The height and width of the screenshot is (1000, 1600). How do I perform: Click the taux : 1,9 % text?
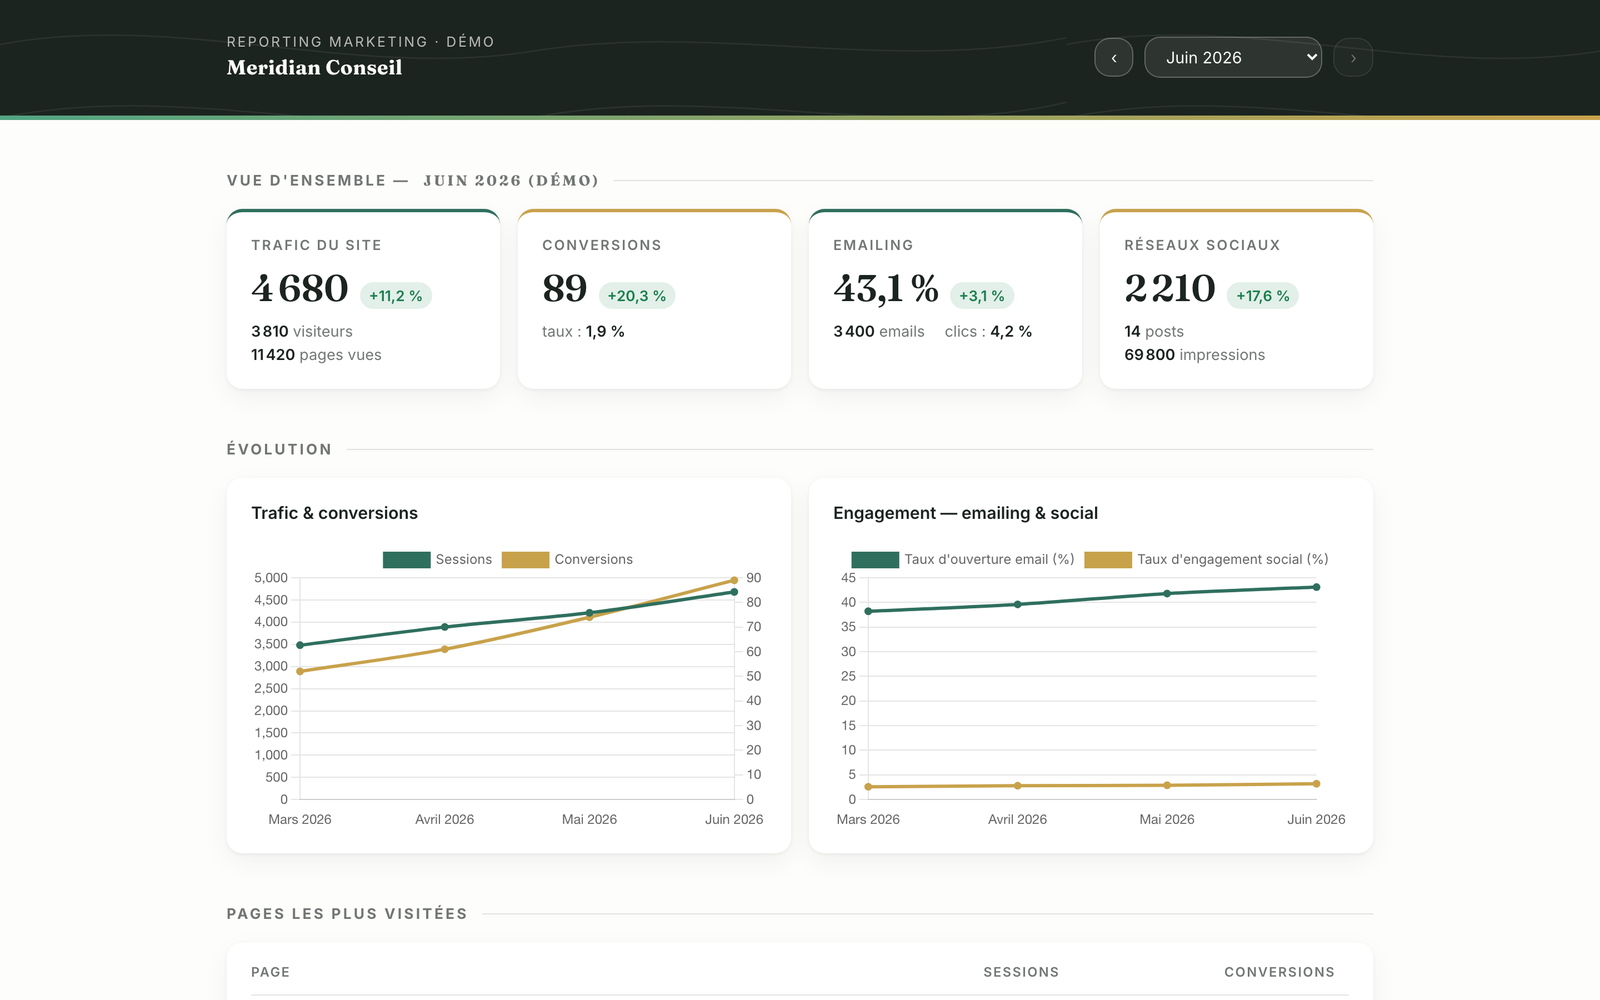pos(583,331)
